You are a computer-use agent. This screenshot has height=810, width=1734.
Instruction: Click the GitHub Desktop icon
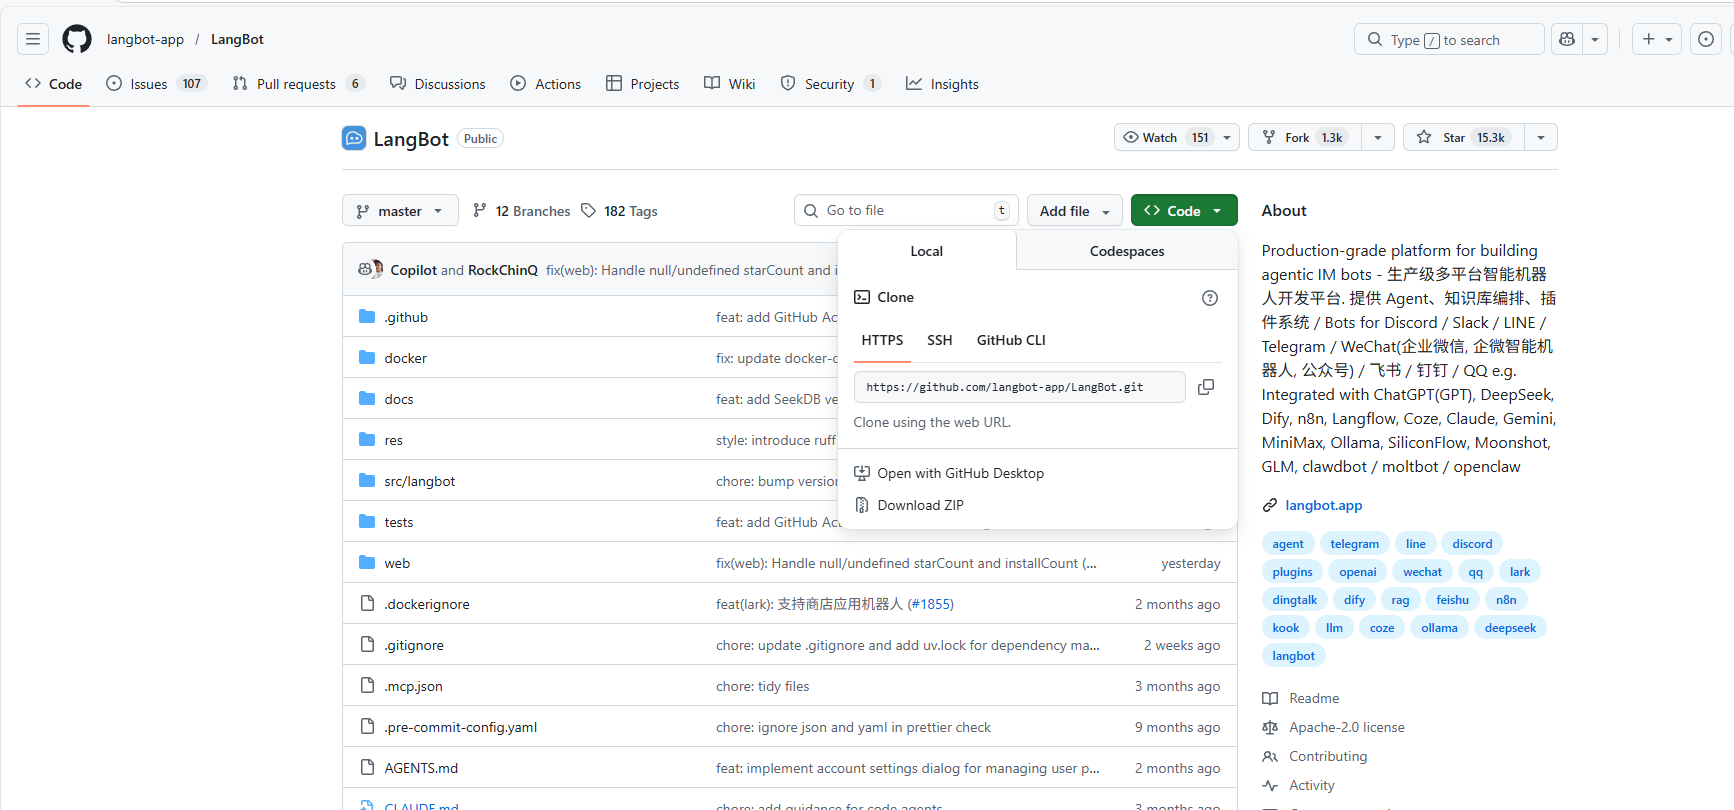862,473
